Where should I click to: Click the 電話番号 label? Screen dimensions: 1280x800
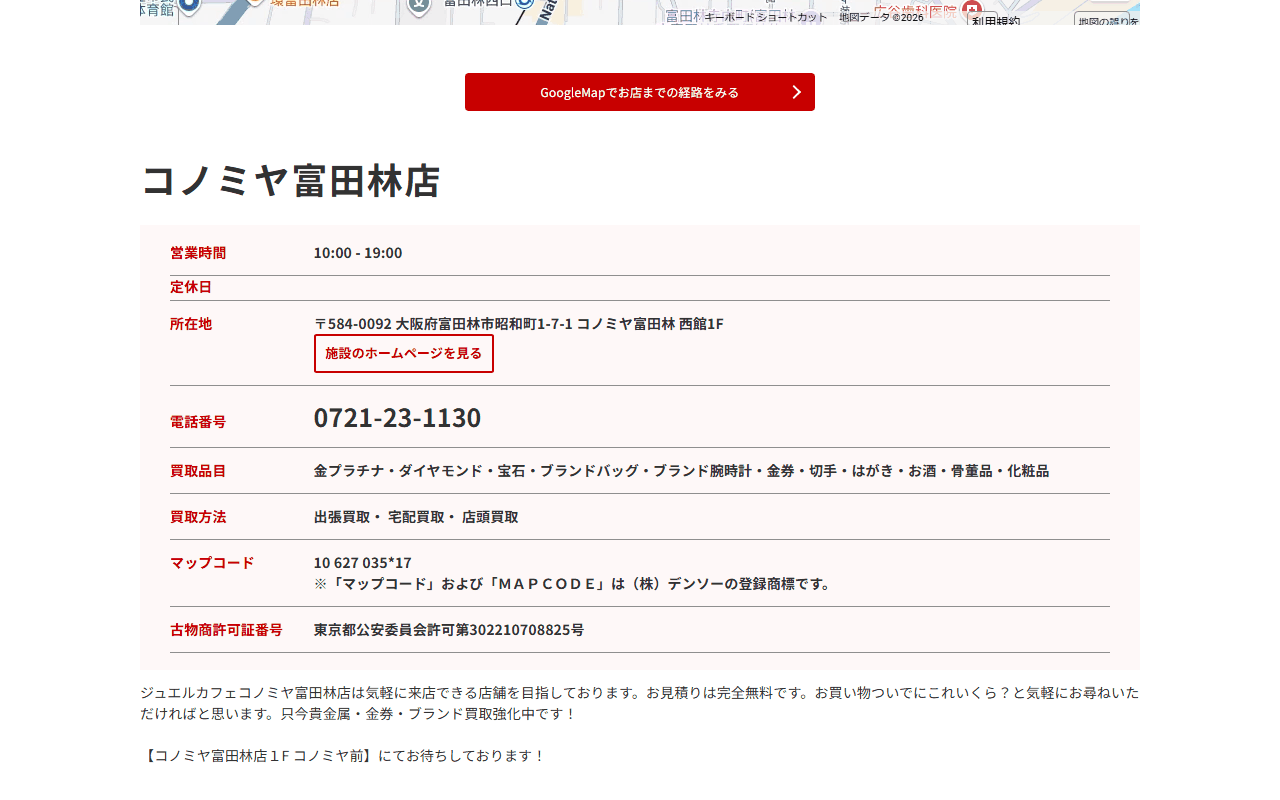pos(198,422)
